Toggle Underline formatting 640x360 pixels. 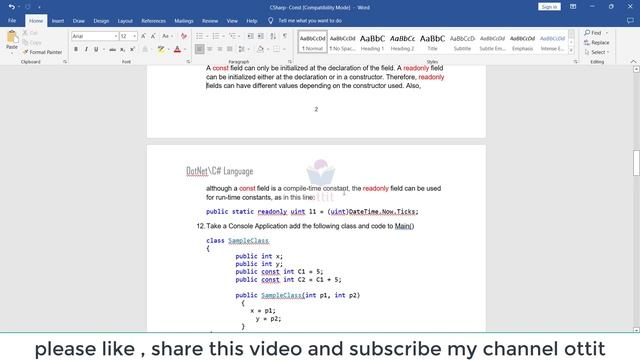(96, 49)
